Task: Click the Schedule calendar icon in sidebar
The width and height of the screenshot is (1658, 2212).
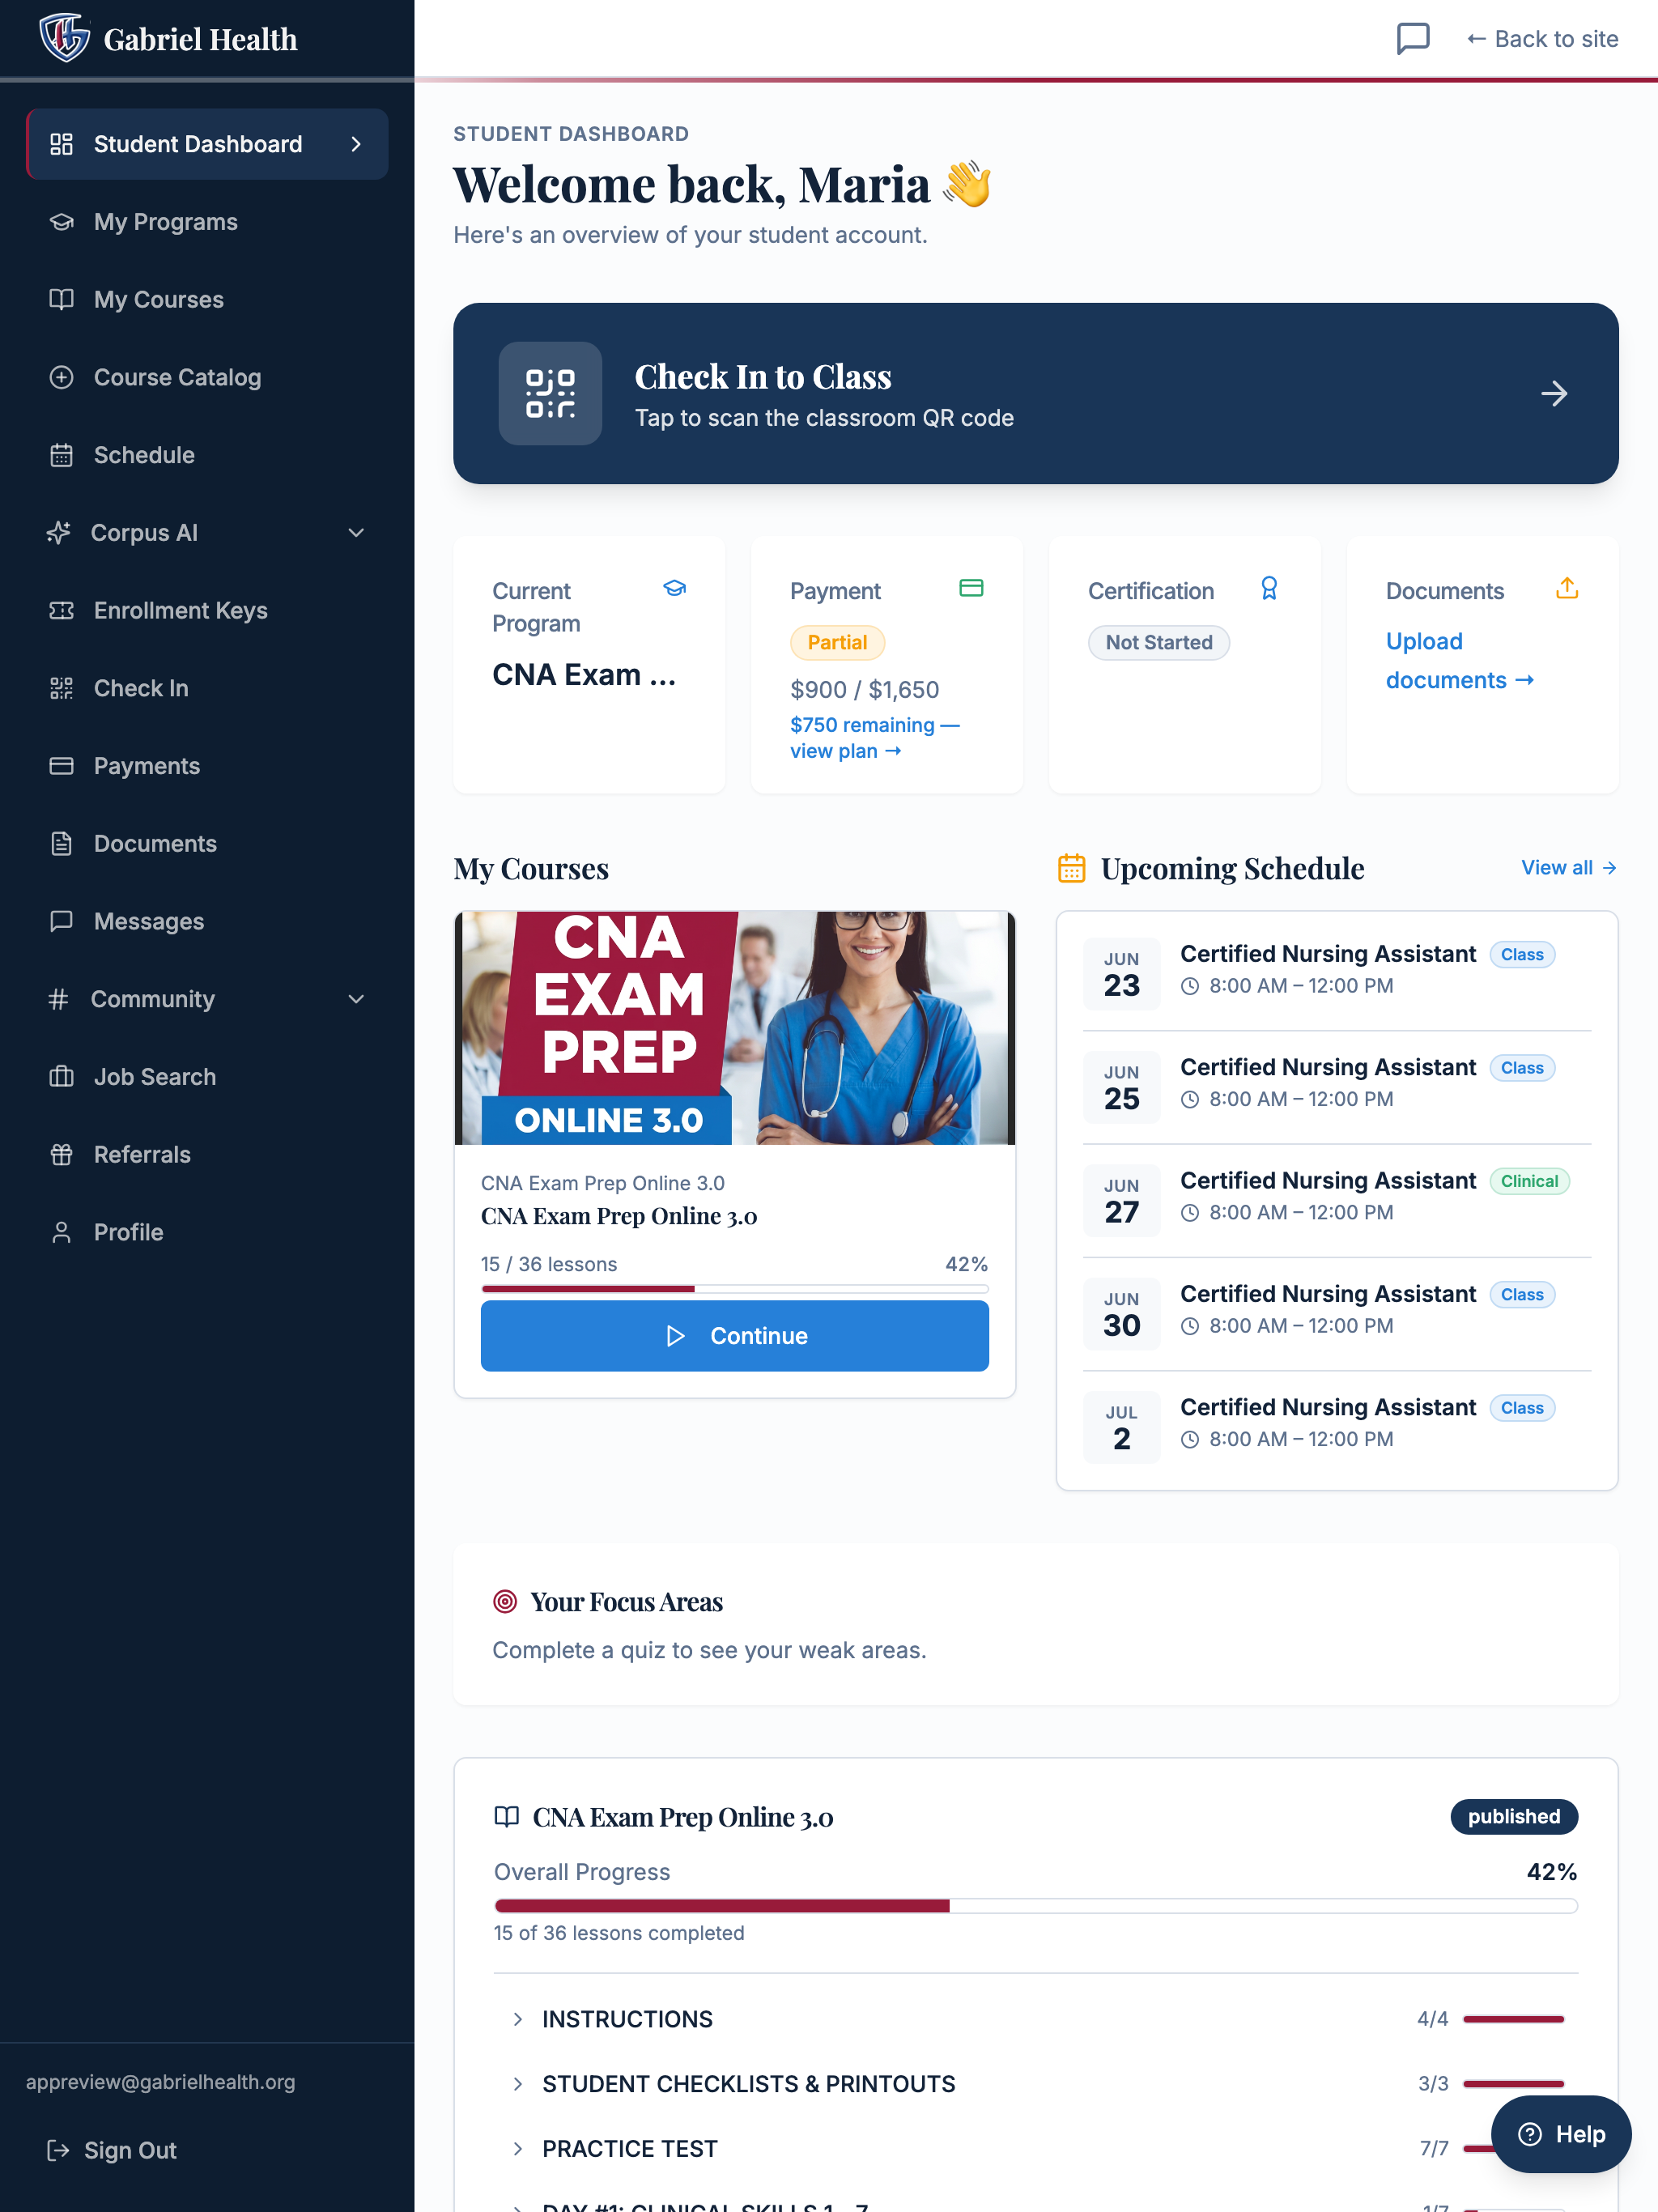Action: 61,455
